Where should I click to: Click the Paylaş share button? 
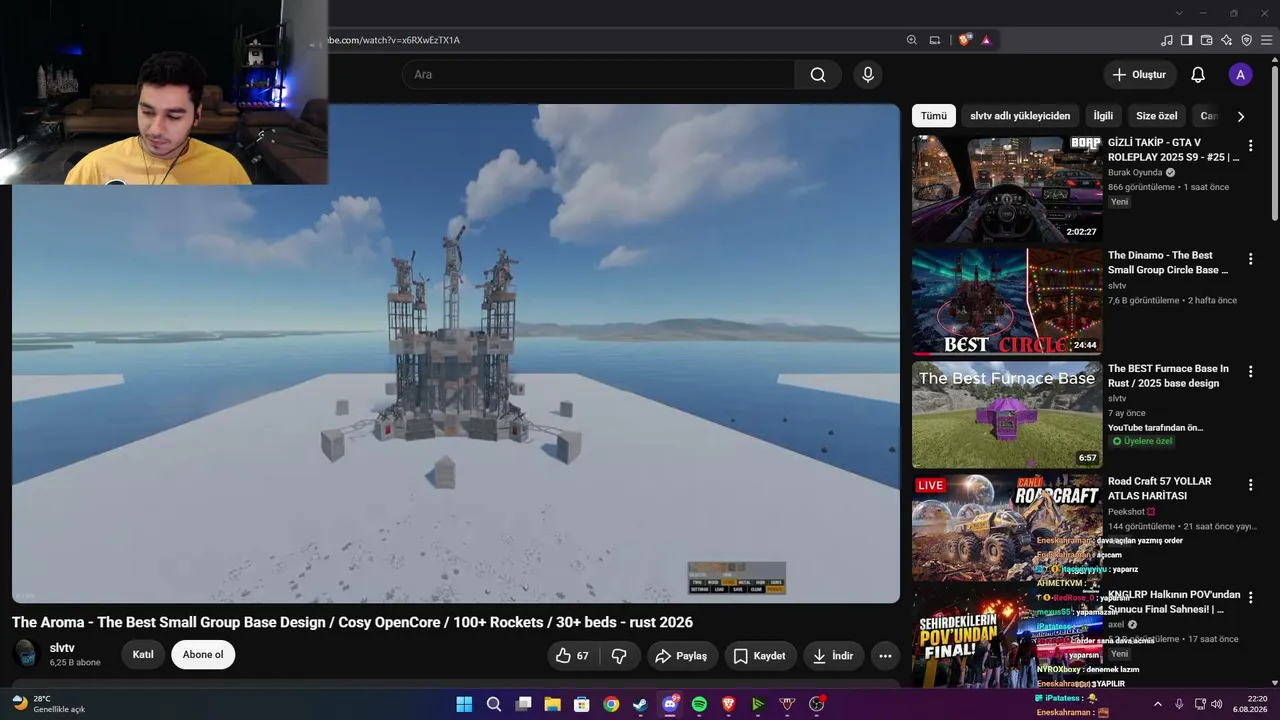coord(681,656)
